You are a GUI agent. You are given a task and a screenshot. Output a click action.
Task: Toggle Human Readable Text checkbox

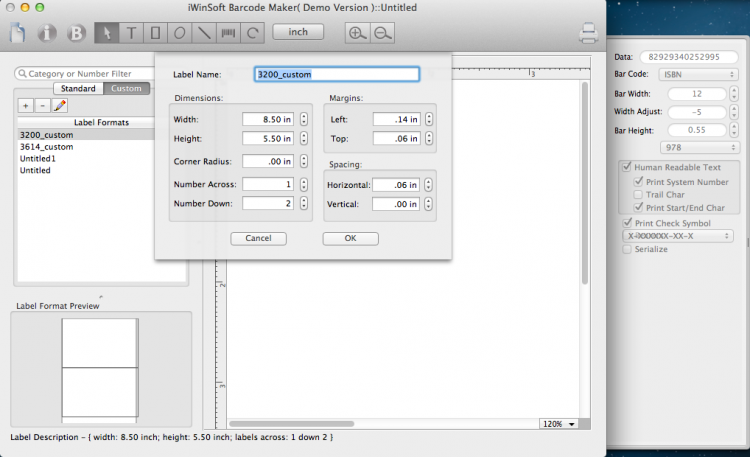pyautogui.click(x=627, y=167)
